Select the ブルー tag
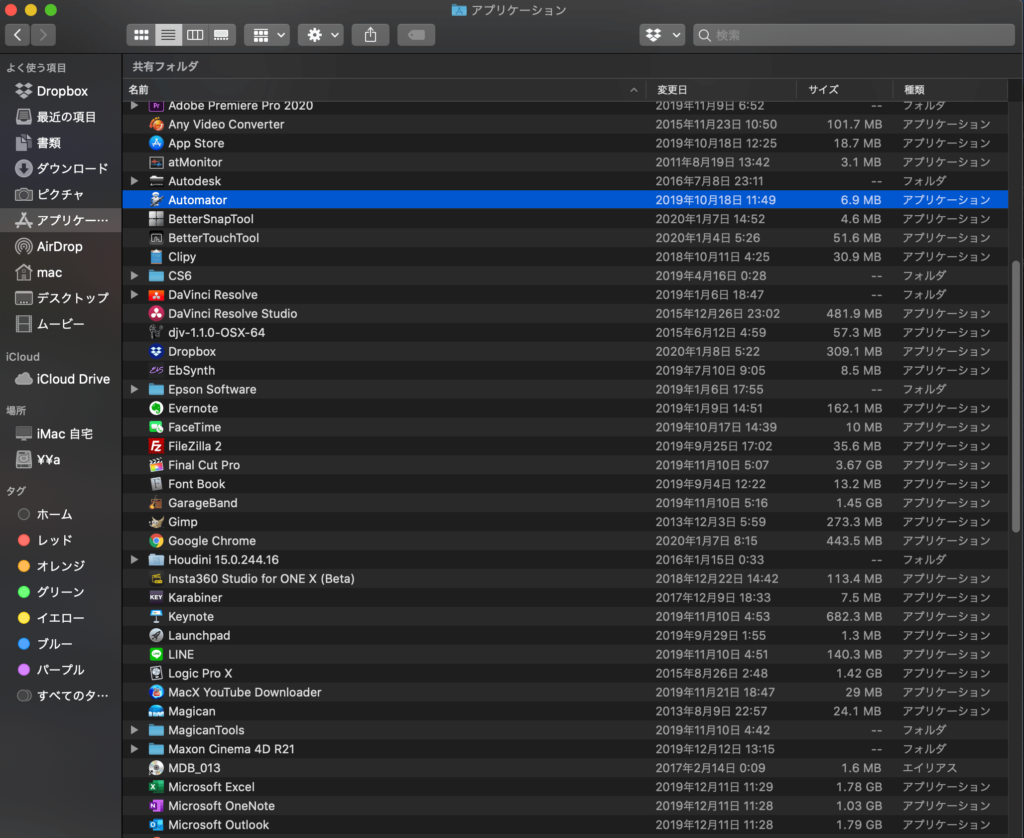Image resolution: width=1024 pixels, height=838 pixels. click(x=60, y=644)
